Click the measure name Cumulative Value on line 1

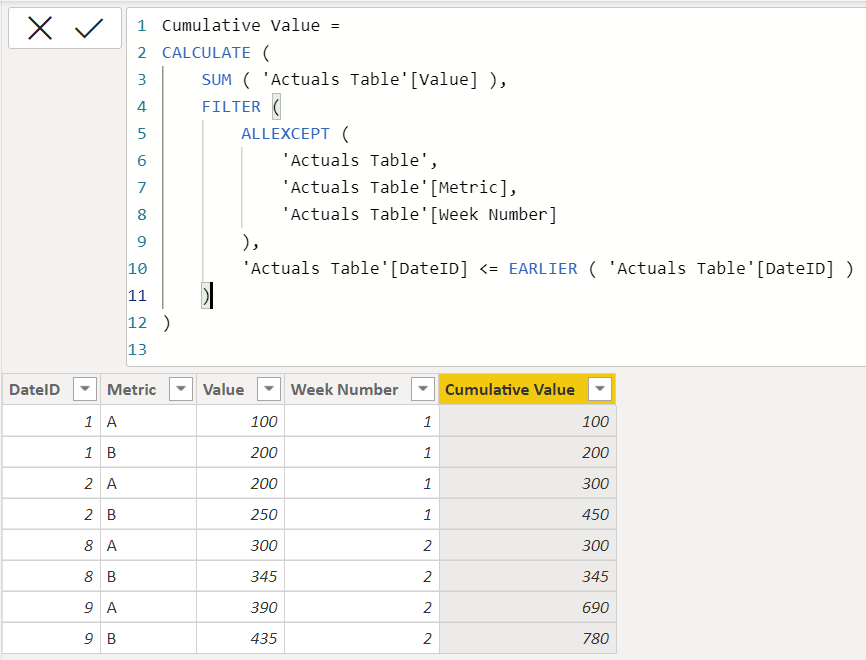tap(241, 26)
